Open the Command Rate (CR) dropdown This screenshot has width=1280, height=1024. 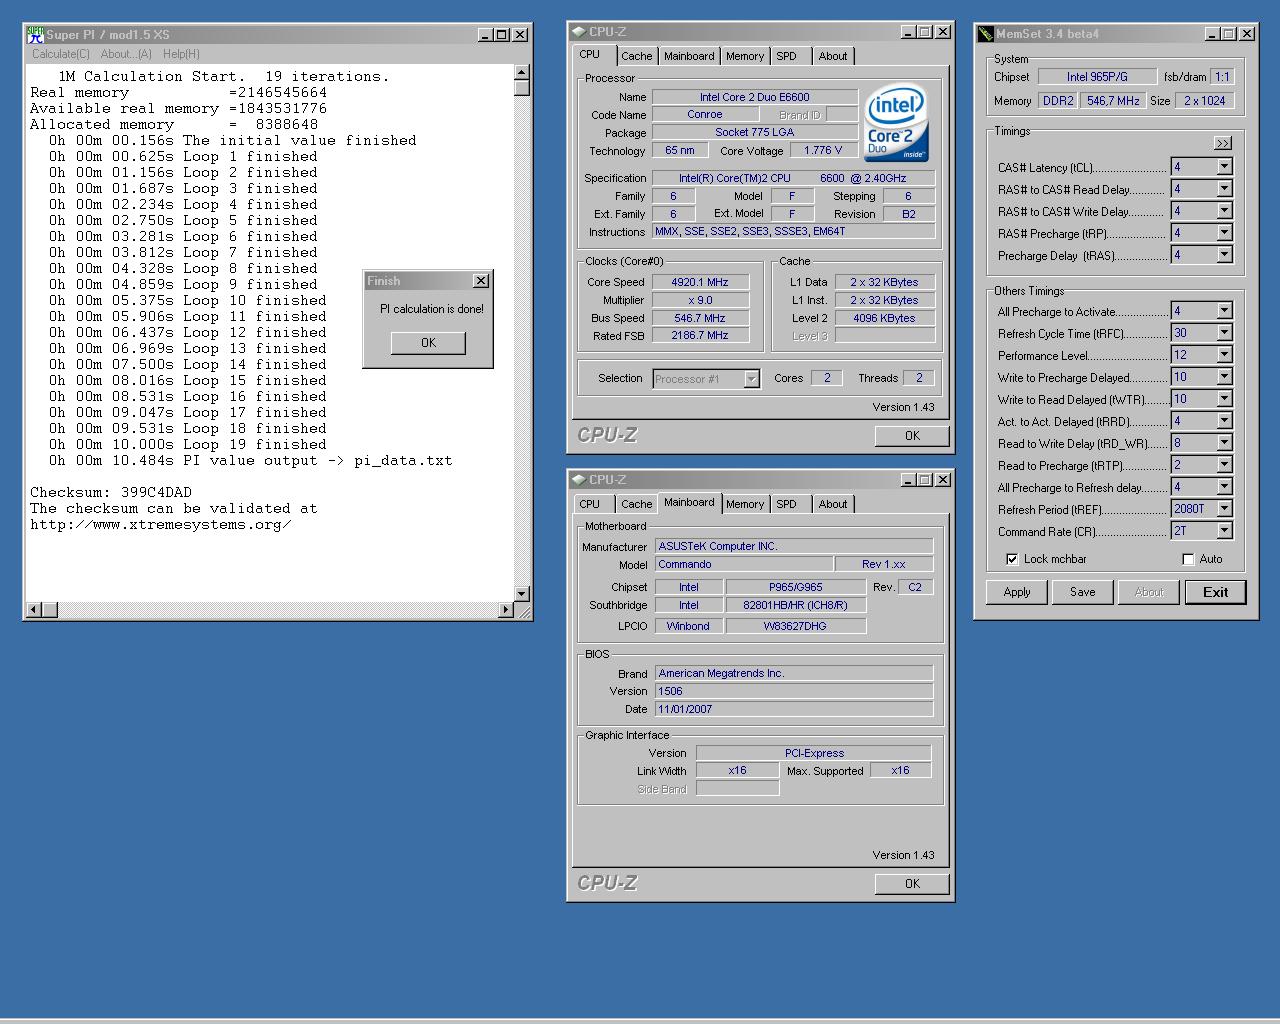click(1224, 531)
